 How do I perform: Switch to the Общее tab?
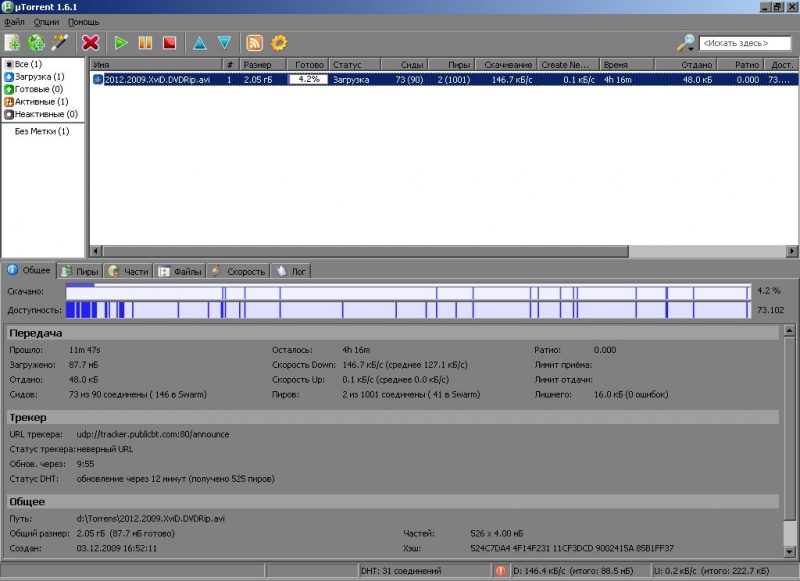(x=29, y=270)
